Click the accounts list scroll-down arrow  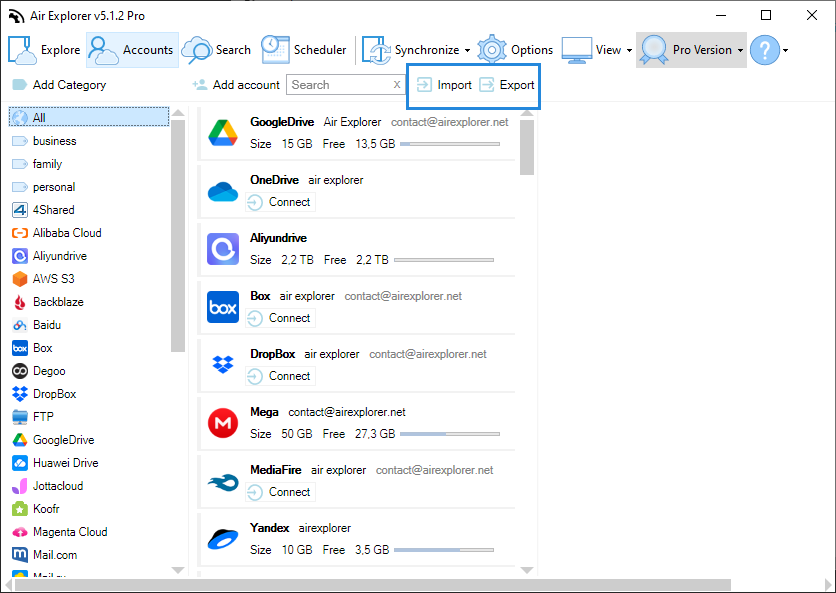point(527,570)
